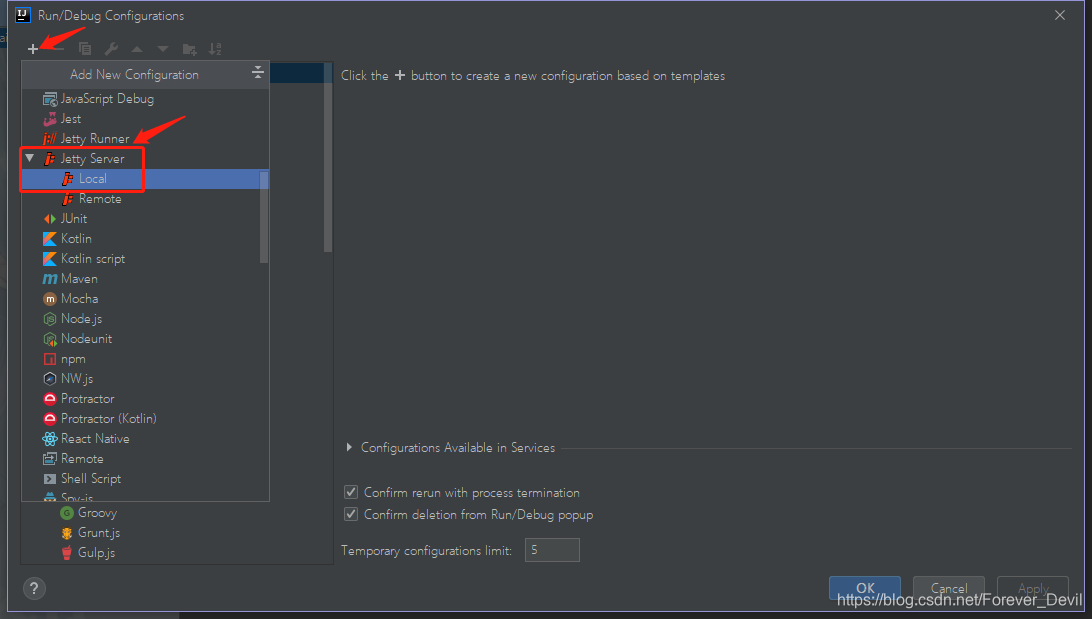
Task: Click the Apply button
Action: (1033, 588)
